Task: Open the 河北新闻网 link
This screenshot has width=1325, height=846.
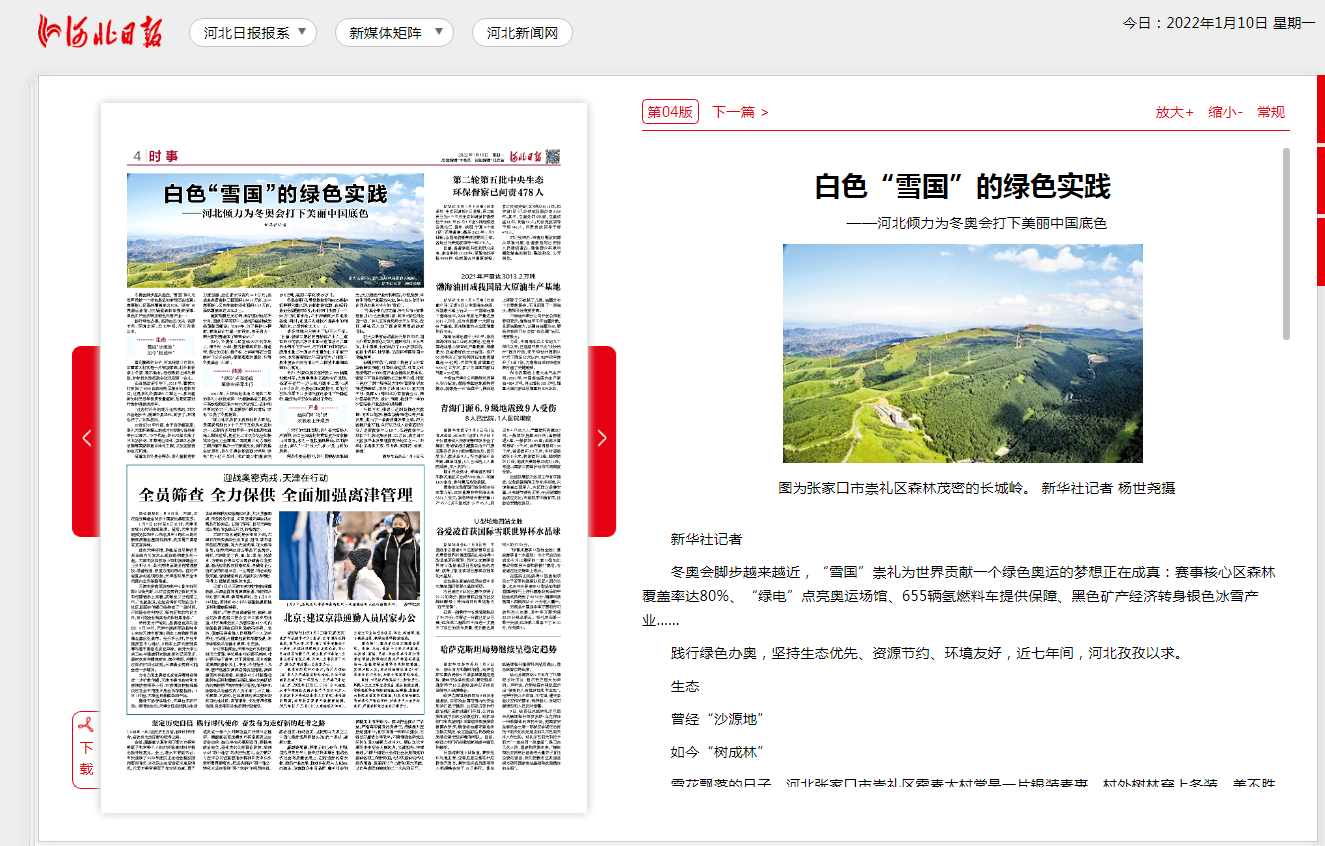Action: (522, 33)
